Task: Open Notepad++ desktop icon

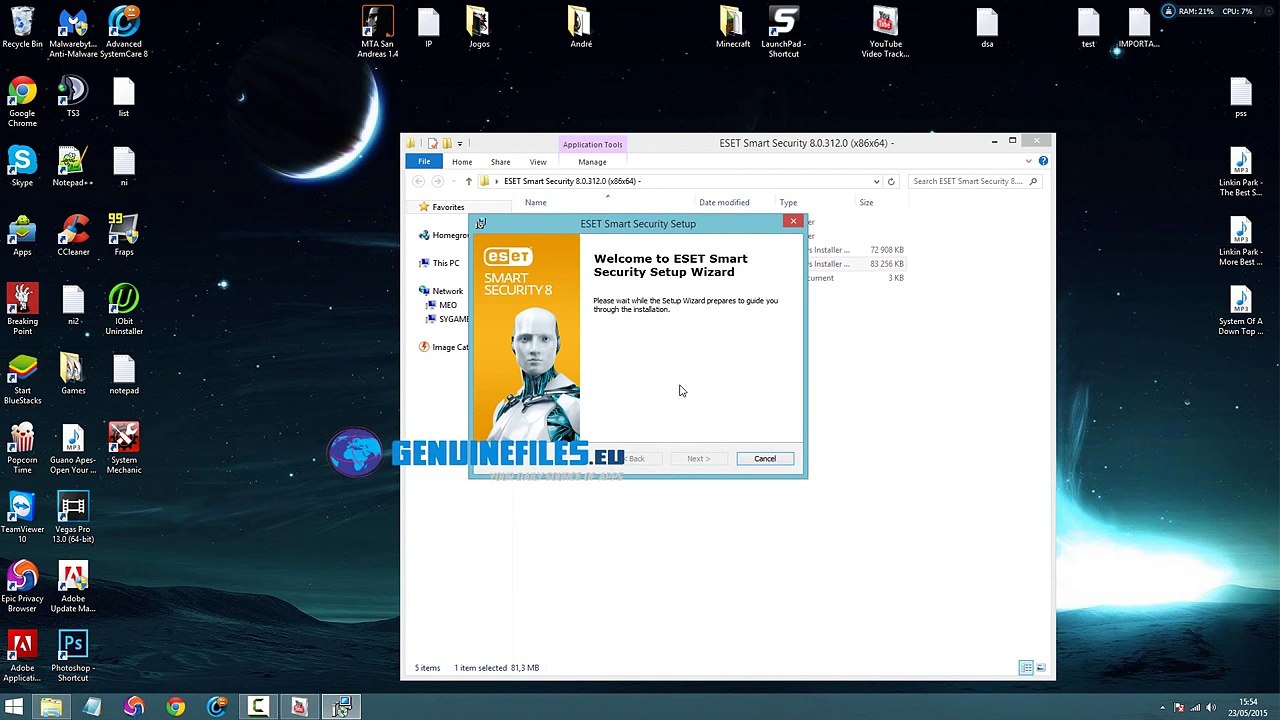Action: [72, 167]
